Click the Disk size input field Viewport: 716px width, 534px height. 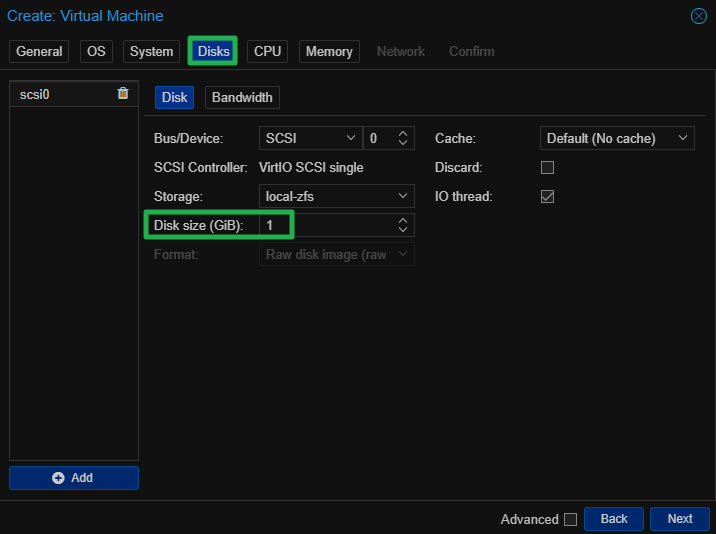[326, 225]
